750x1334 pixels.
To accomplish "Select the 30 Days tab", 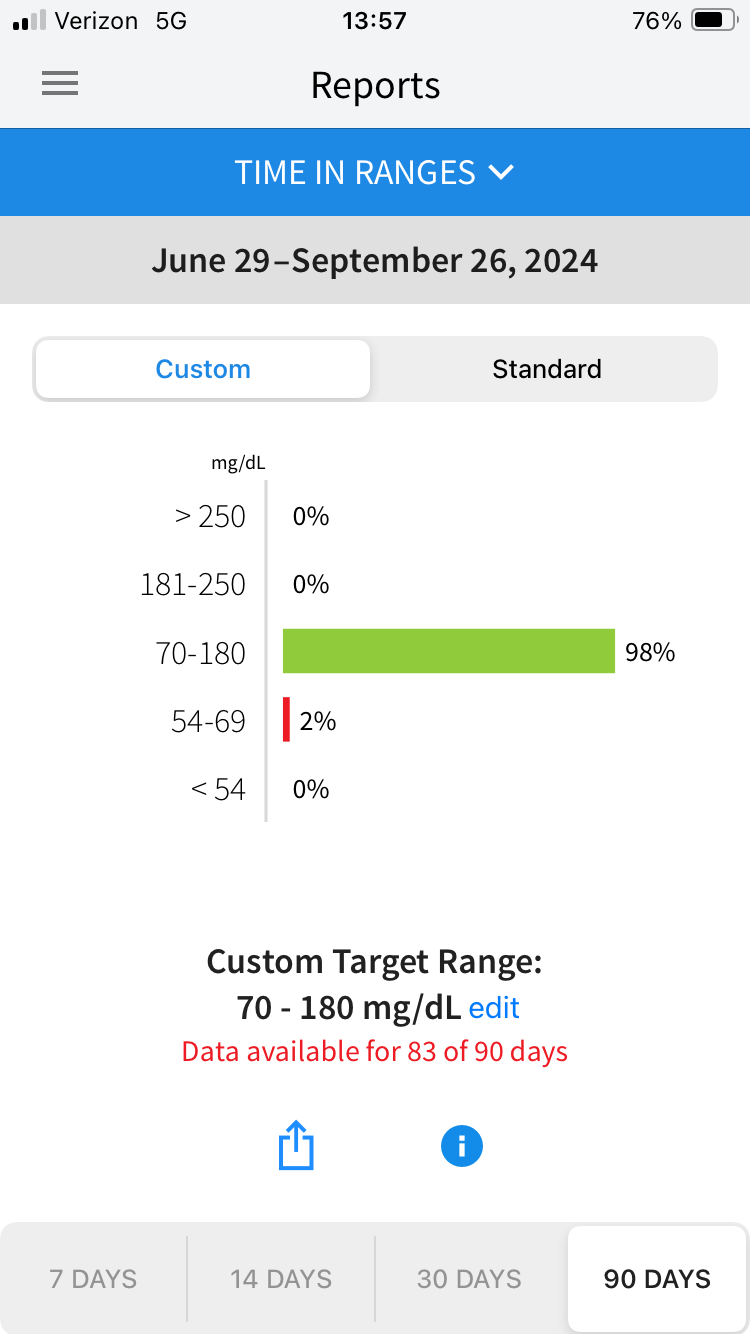I will (x=469, y=1279).
